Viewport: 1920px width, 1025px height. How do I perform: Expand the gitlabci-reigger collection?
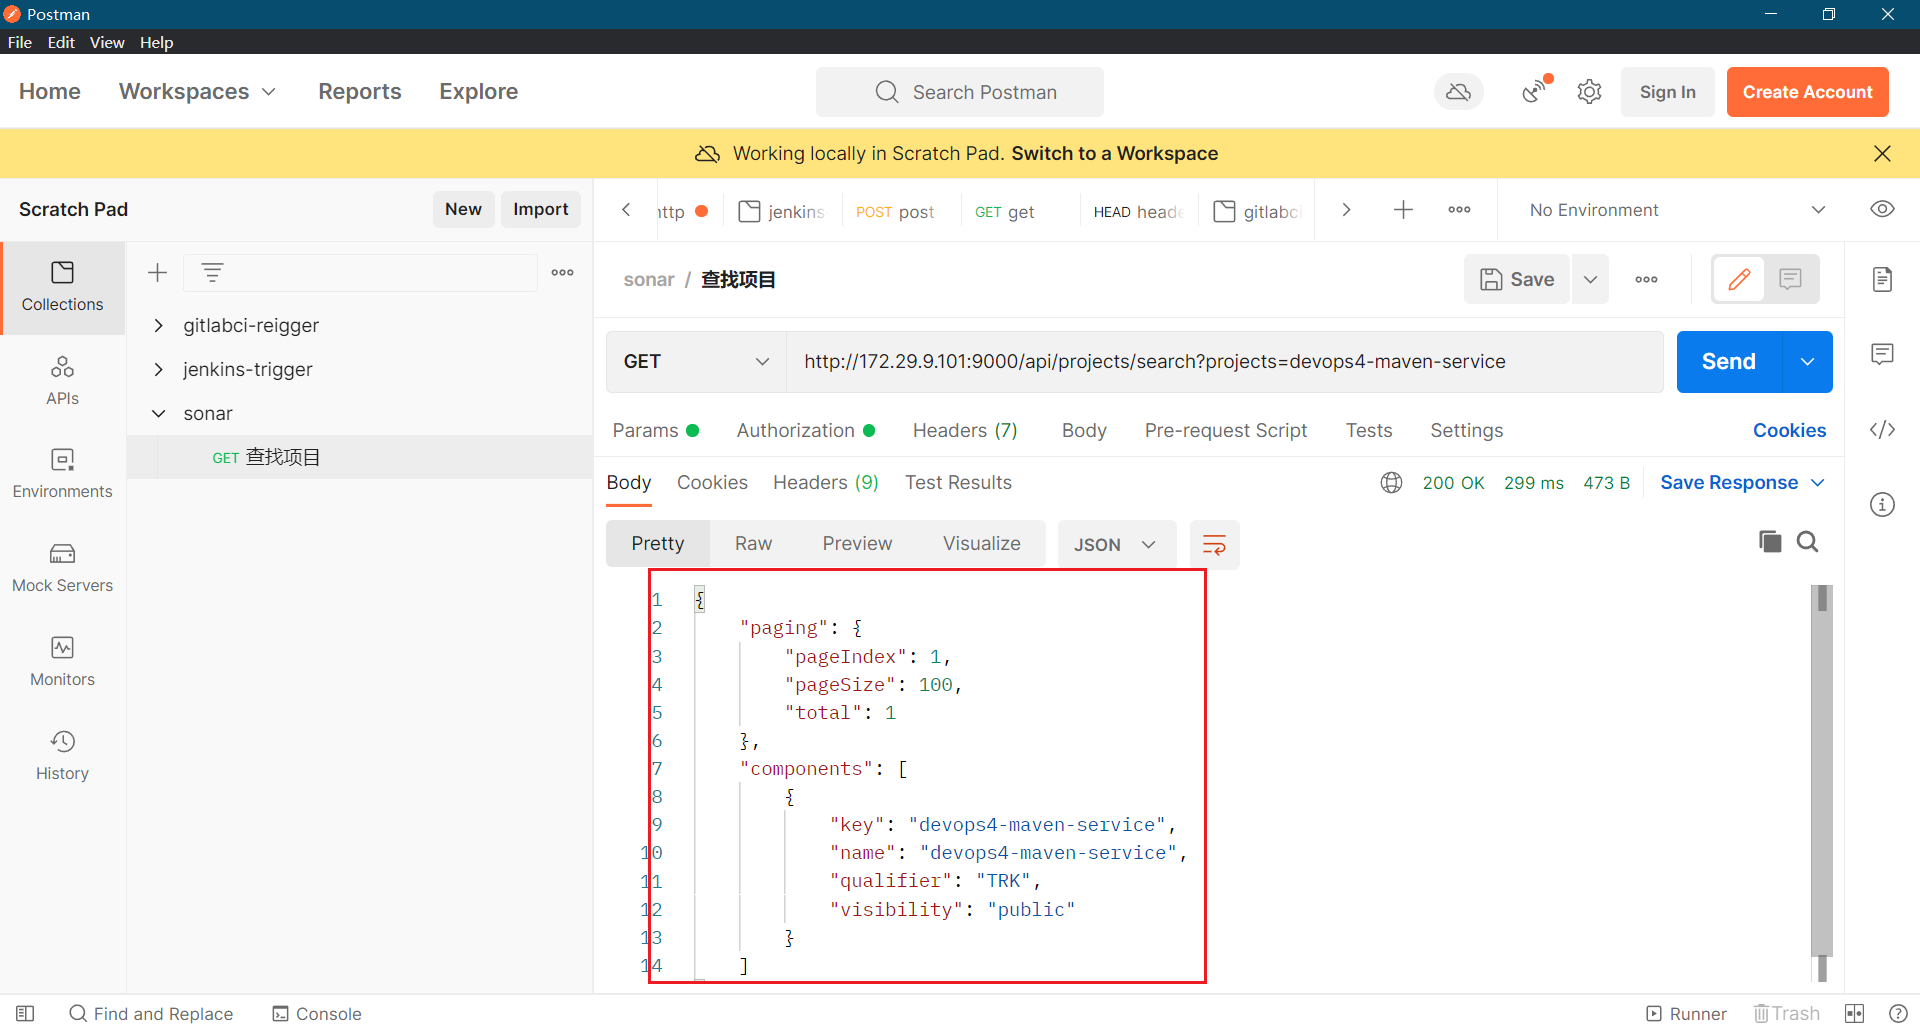pos(158,325)
